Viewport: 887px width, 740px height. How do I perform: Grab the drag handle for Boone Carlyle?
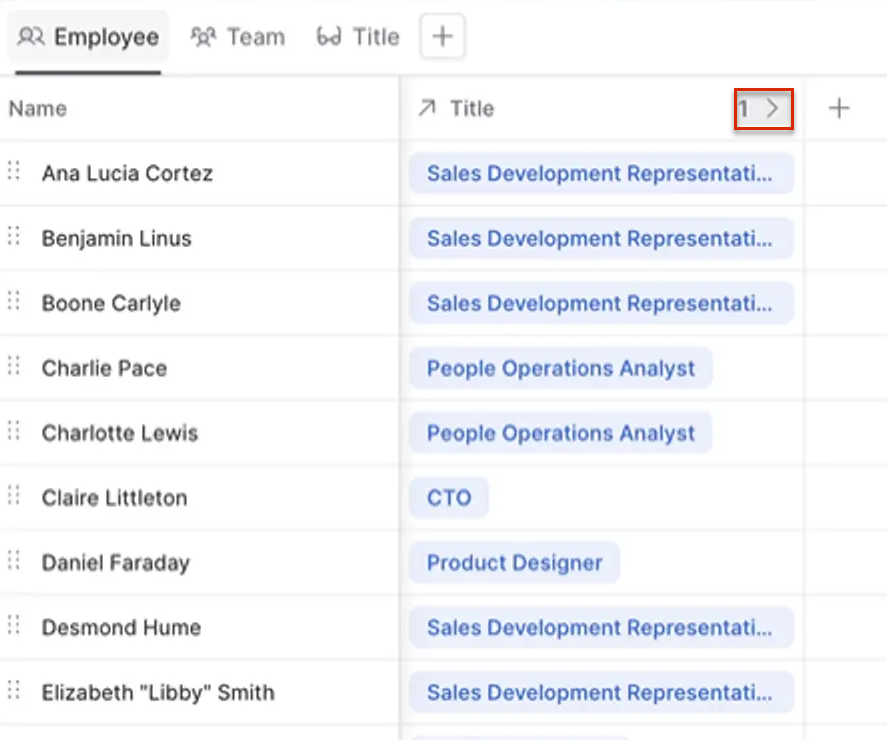coord(14,300)
